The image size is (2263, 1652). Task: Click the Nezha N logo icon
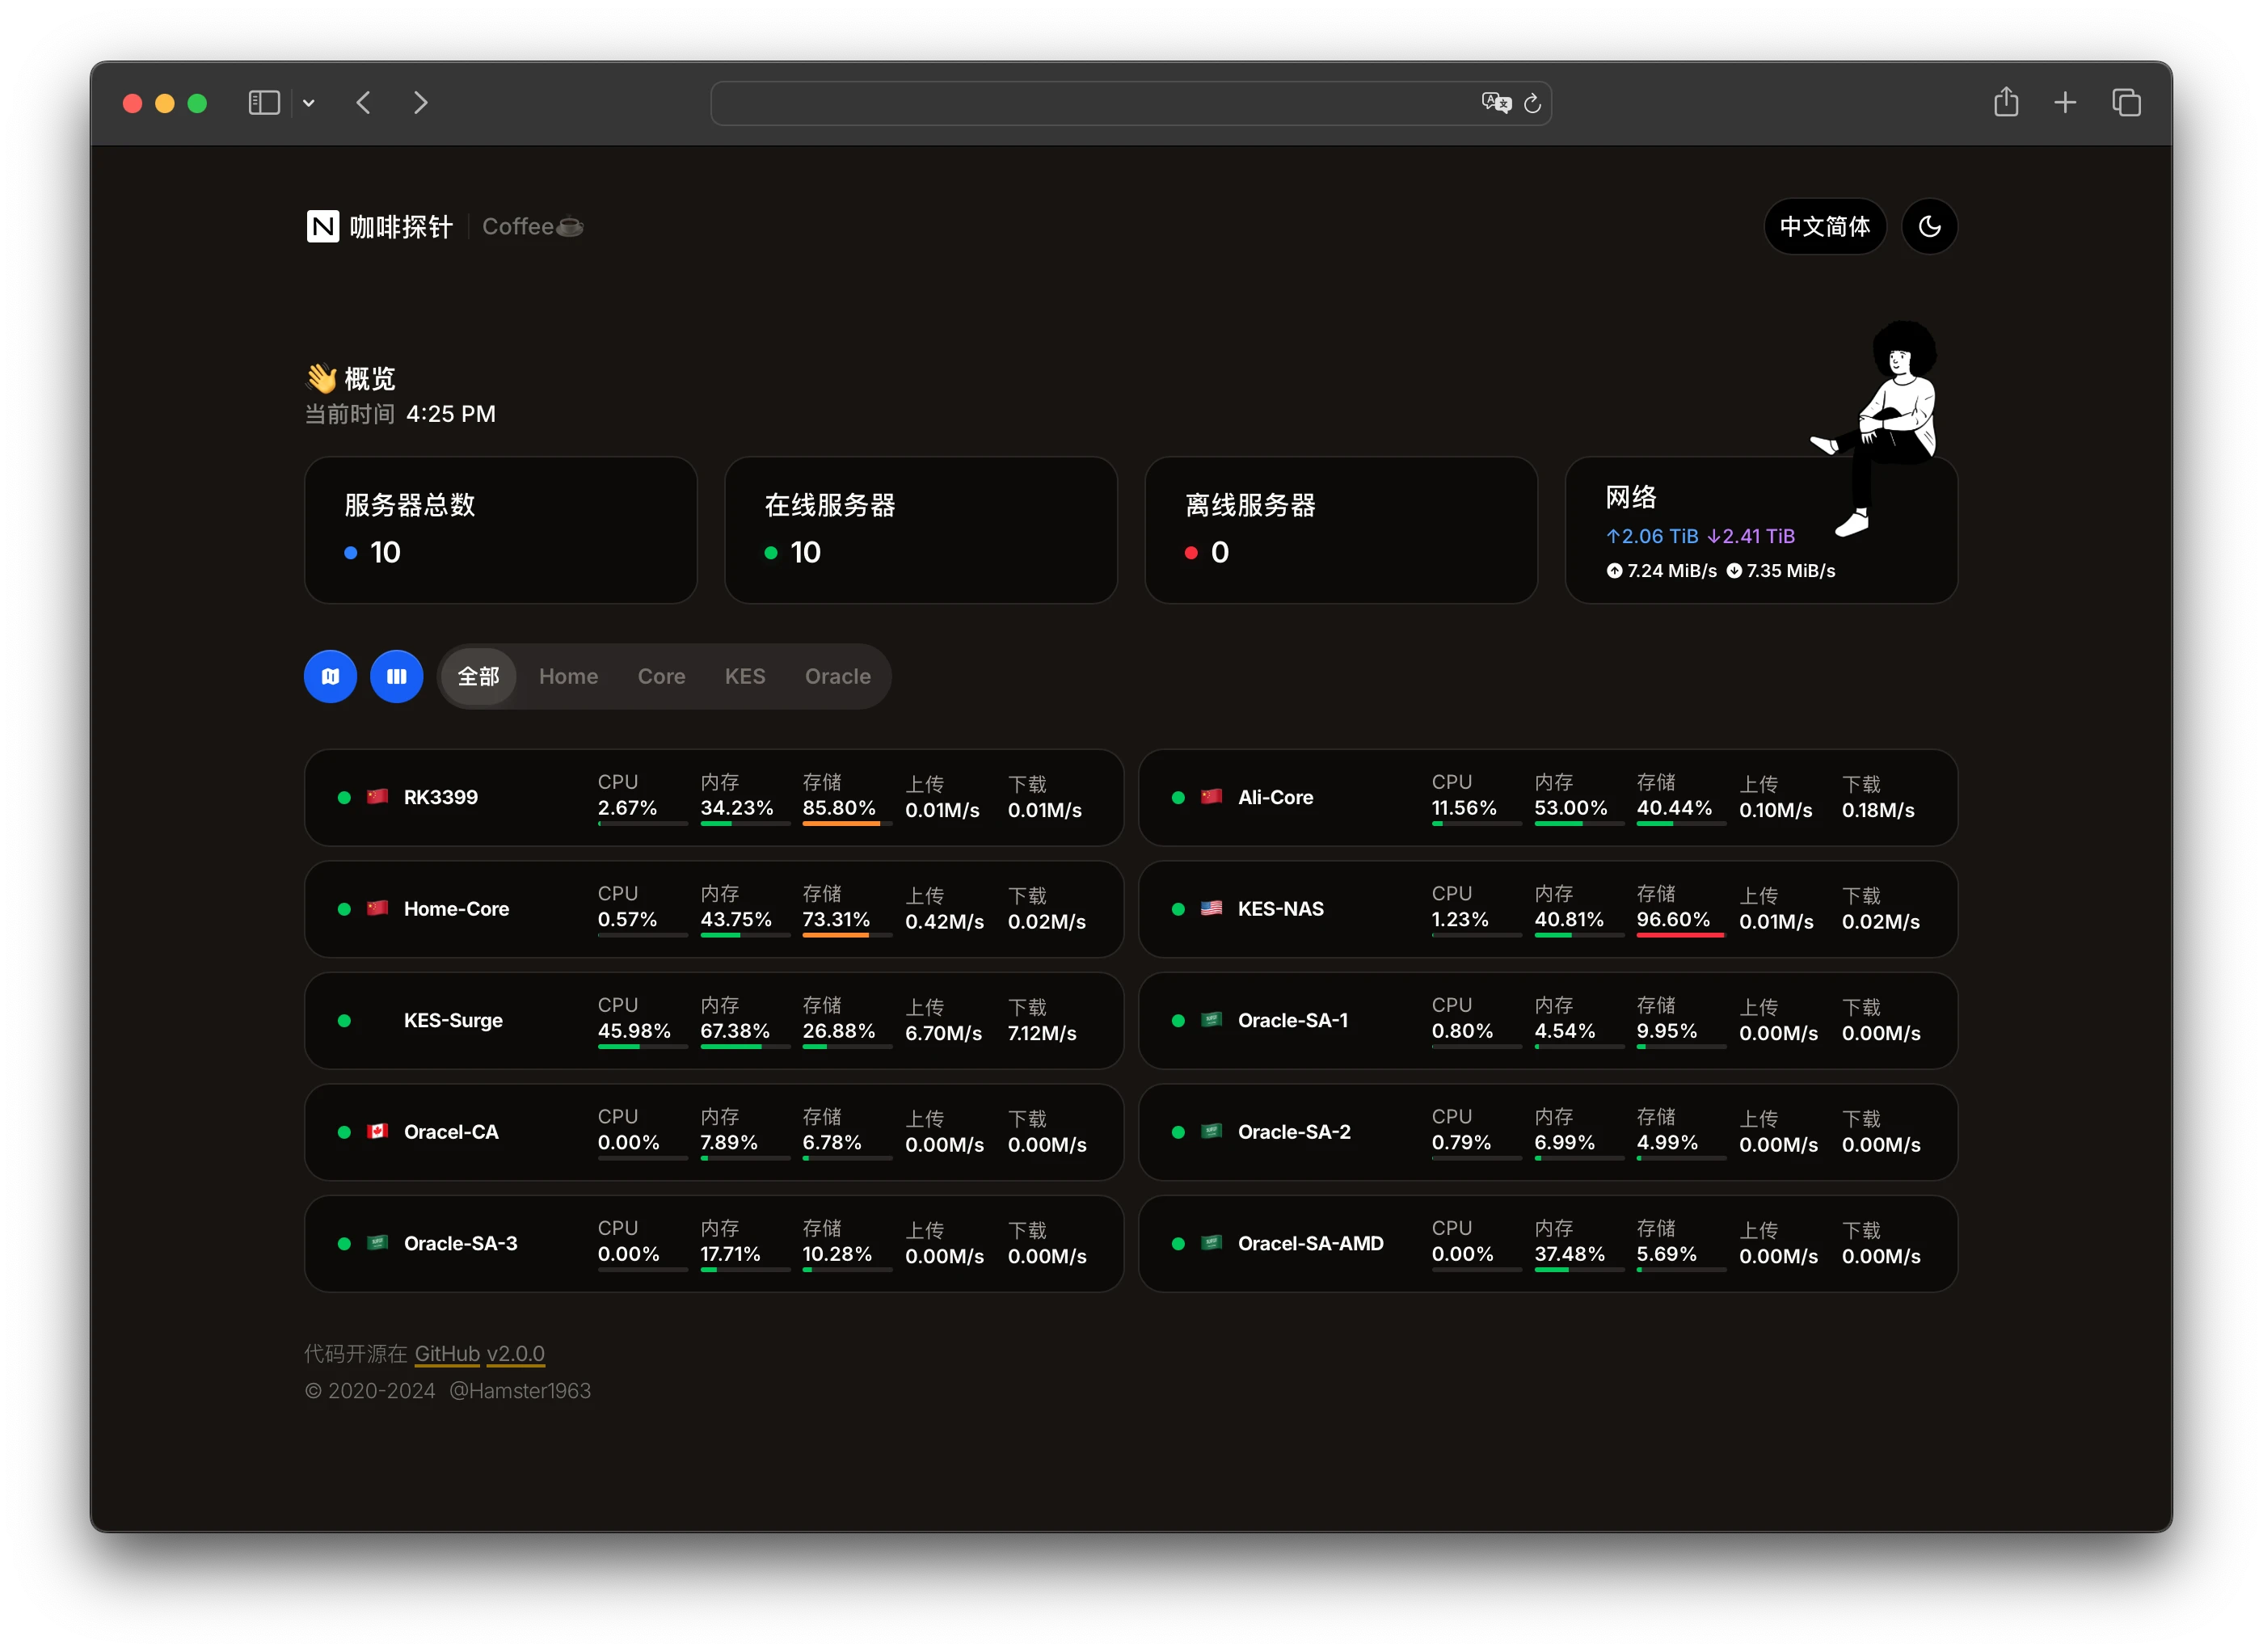[322, 226]
